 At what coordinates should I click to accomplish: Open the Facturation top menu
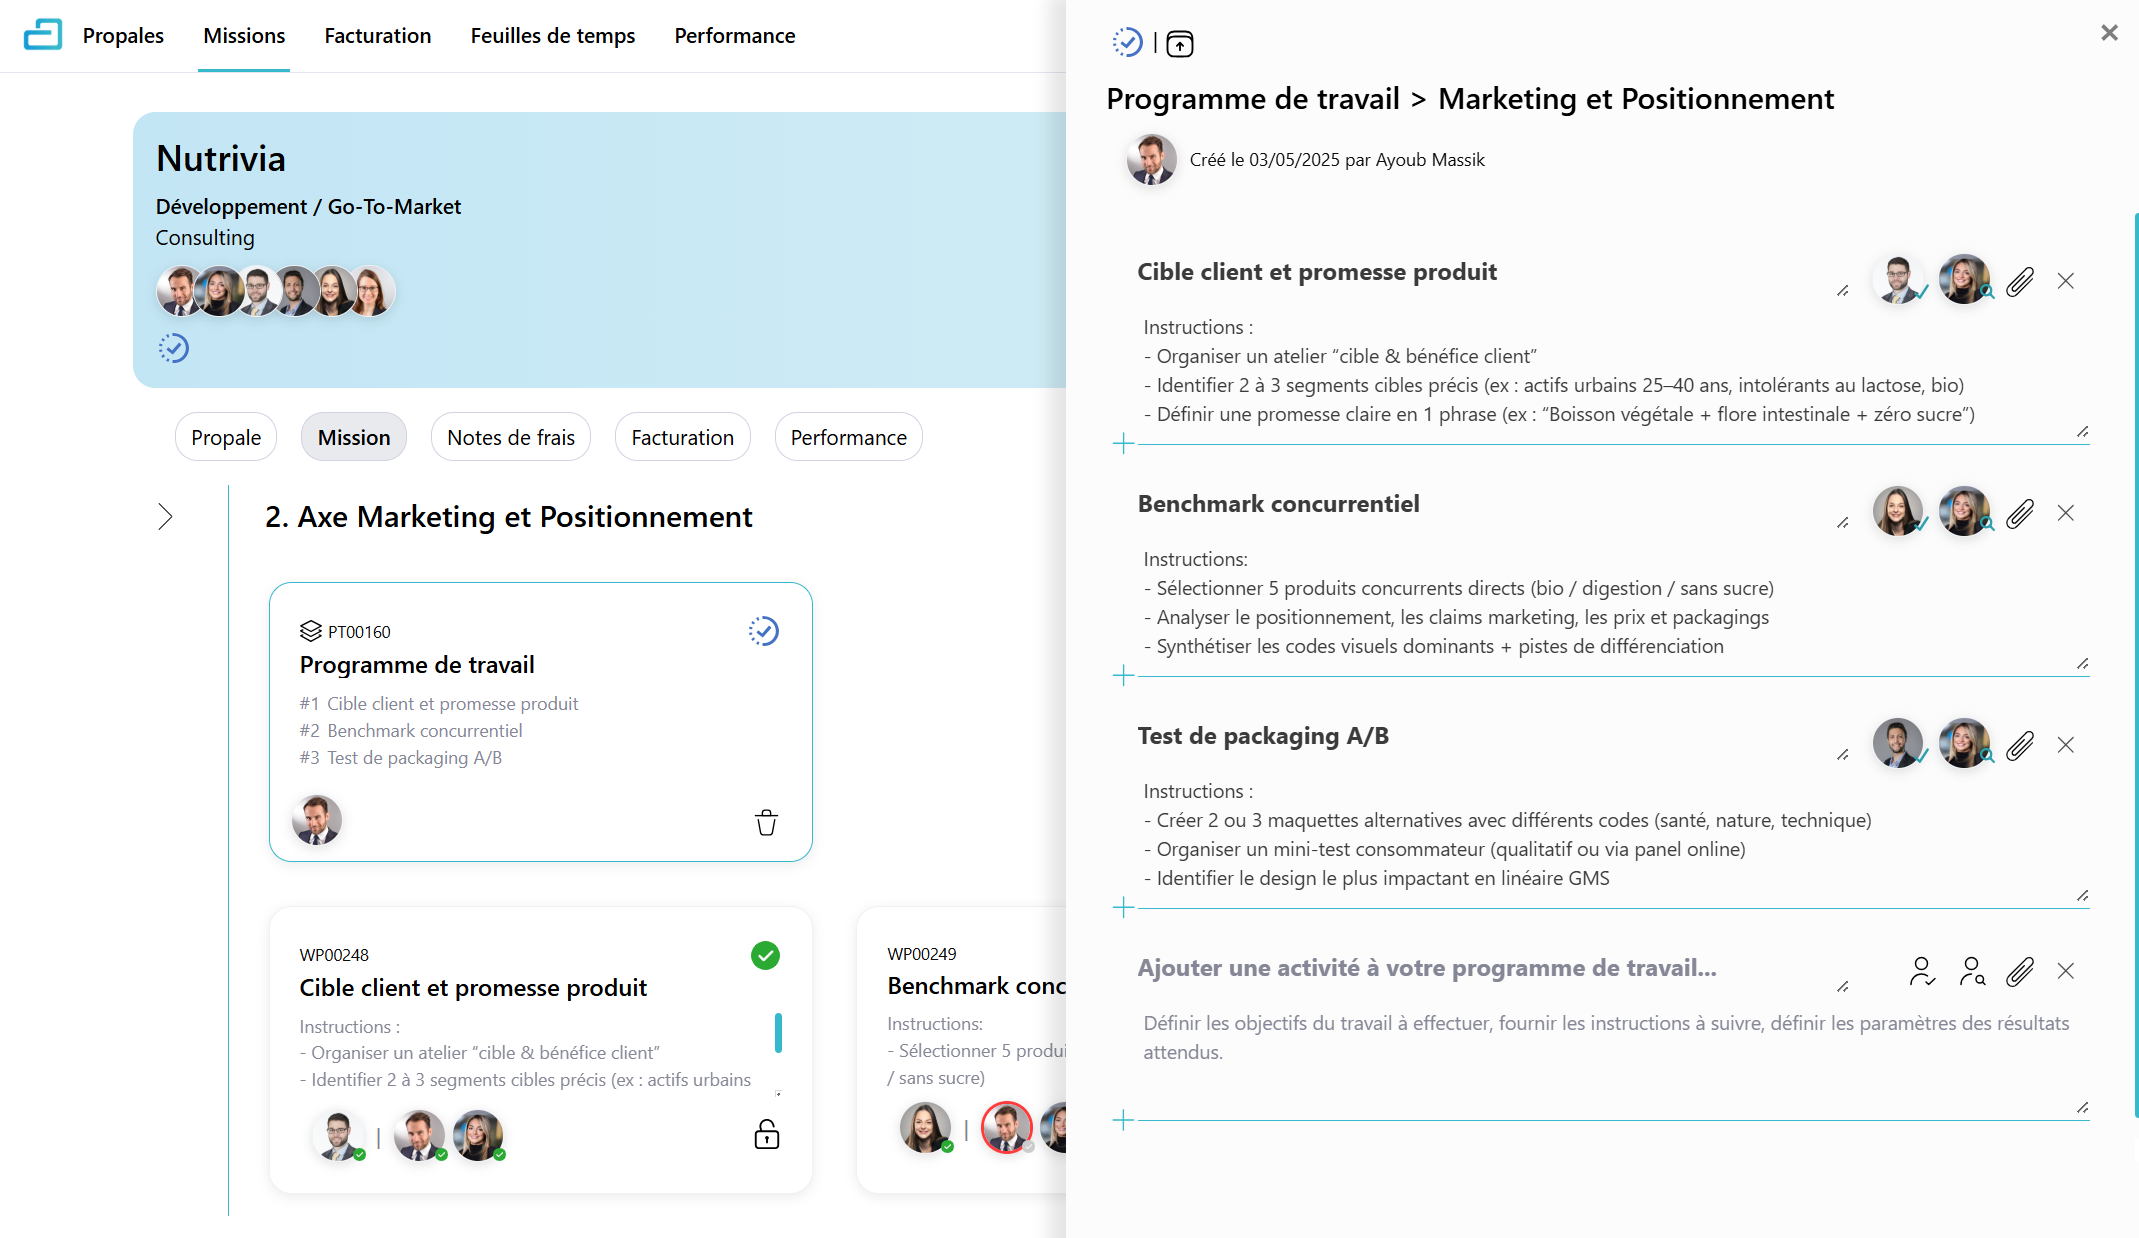pos(377,36)
